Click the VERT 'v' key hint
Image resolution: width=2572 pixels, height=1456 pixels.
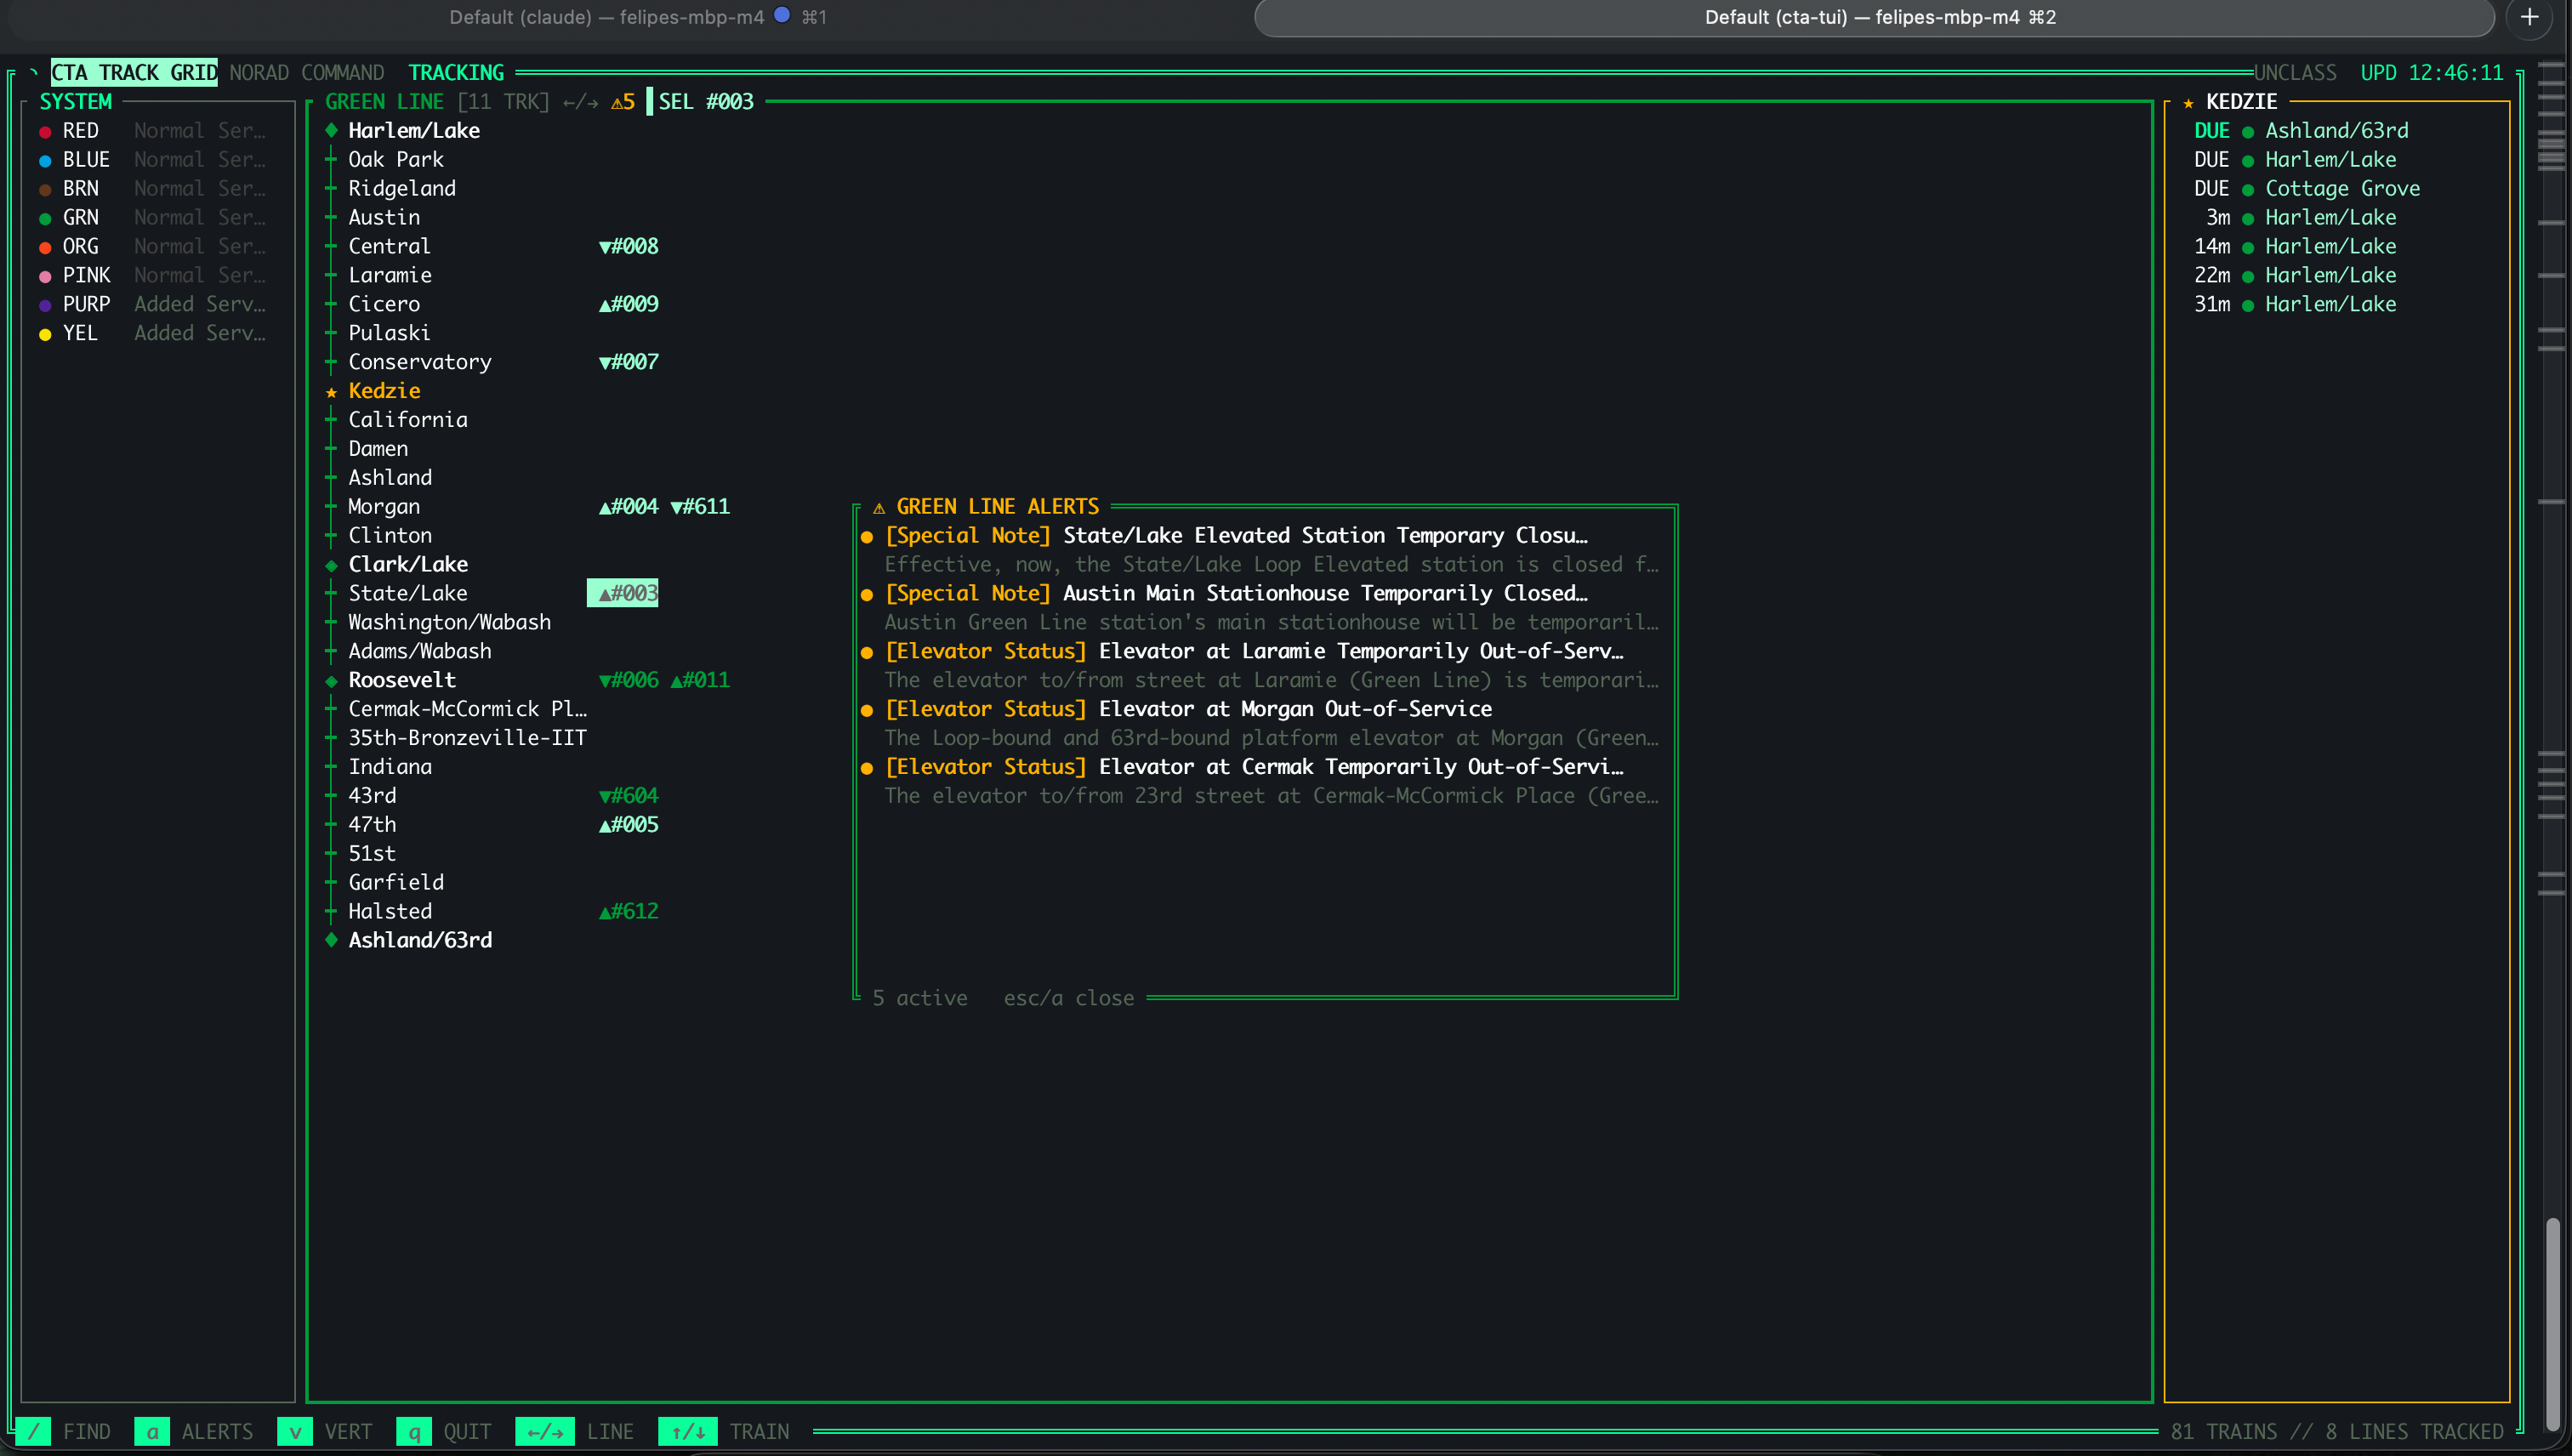[x=295, y=1431]
